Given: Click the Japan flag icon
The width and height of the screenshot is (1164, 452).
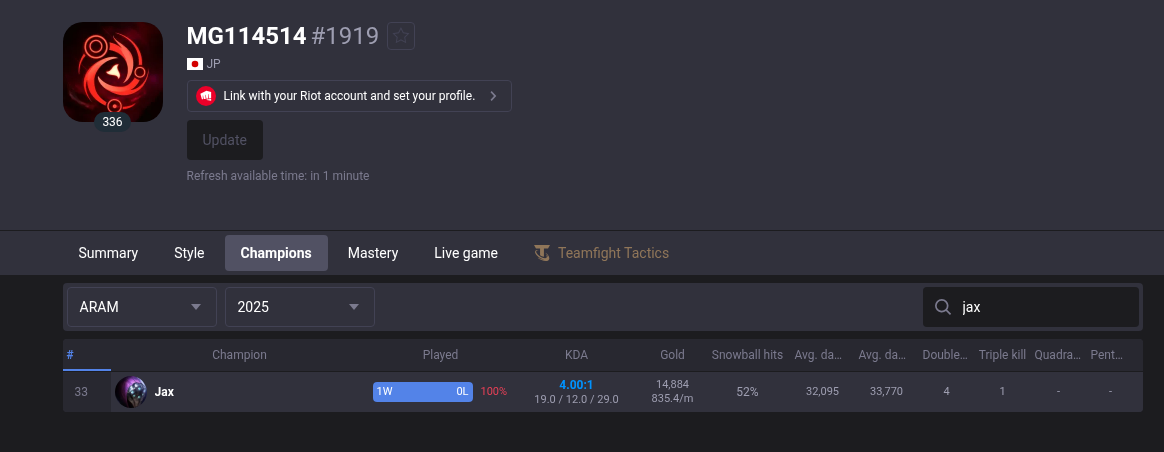Looking at the screenshot, I should tap(194, 64).
